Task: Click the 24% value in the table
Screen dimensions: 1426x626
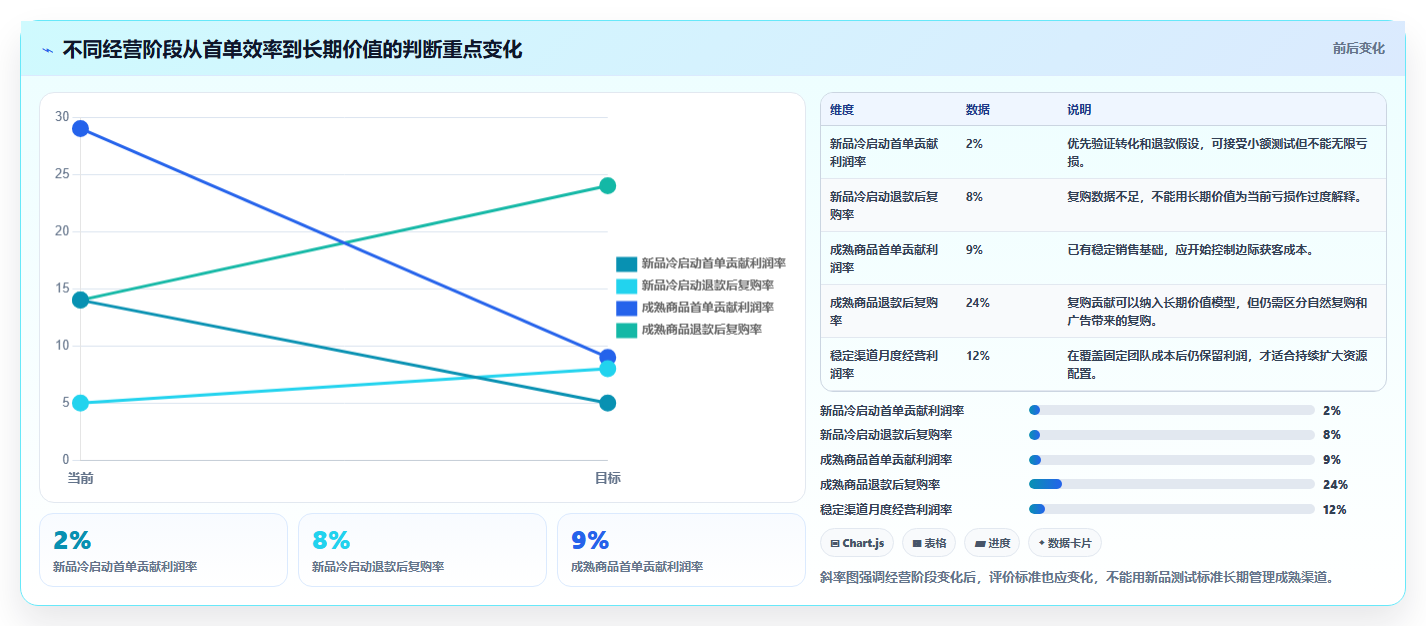Action: (978, 303)
